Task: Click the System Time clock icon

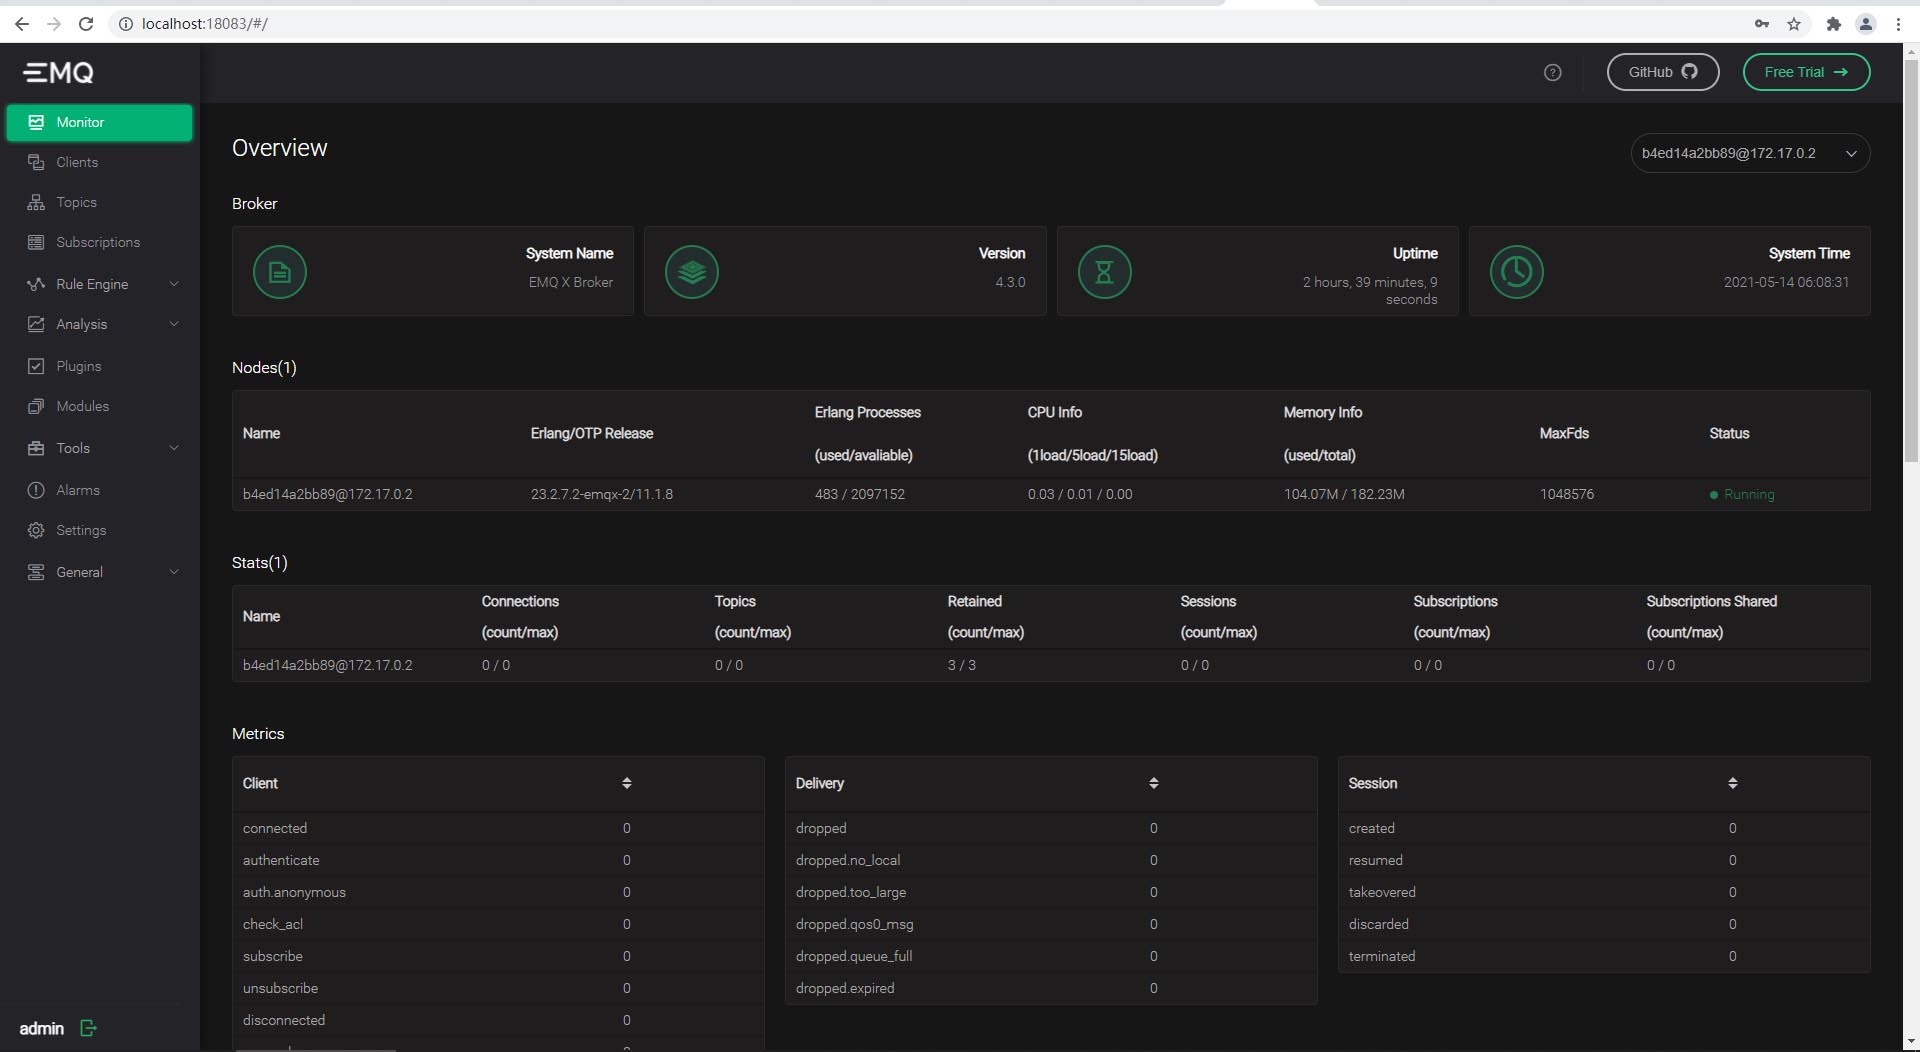Action: [x=1517, y=272]
